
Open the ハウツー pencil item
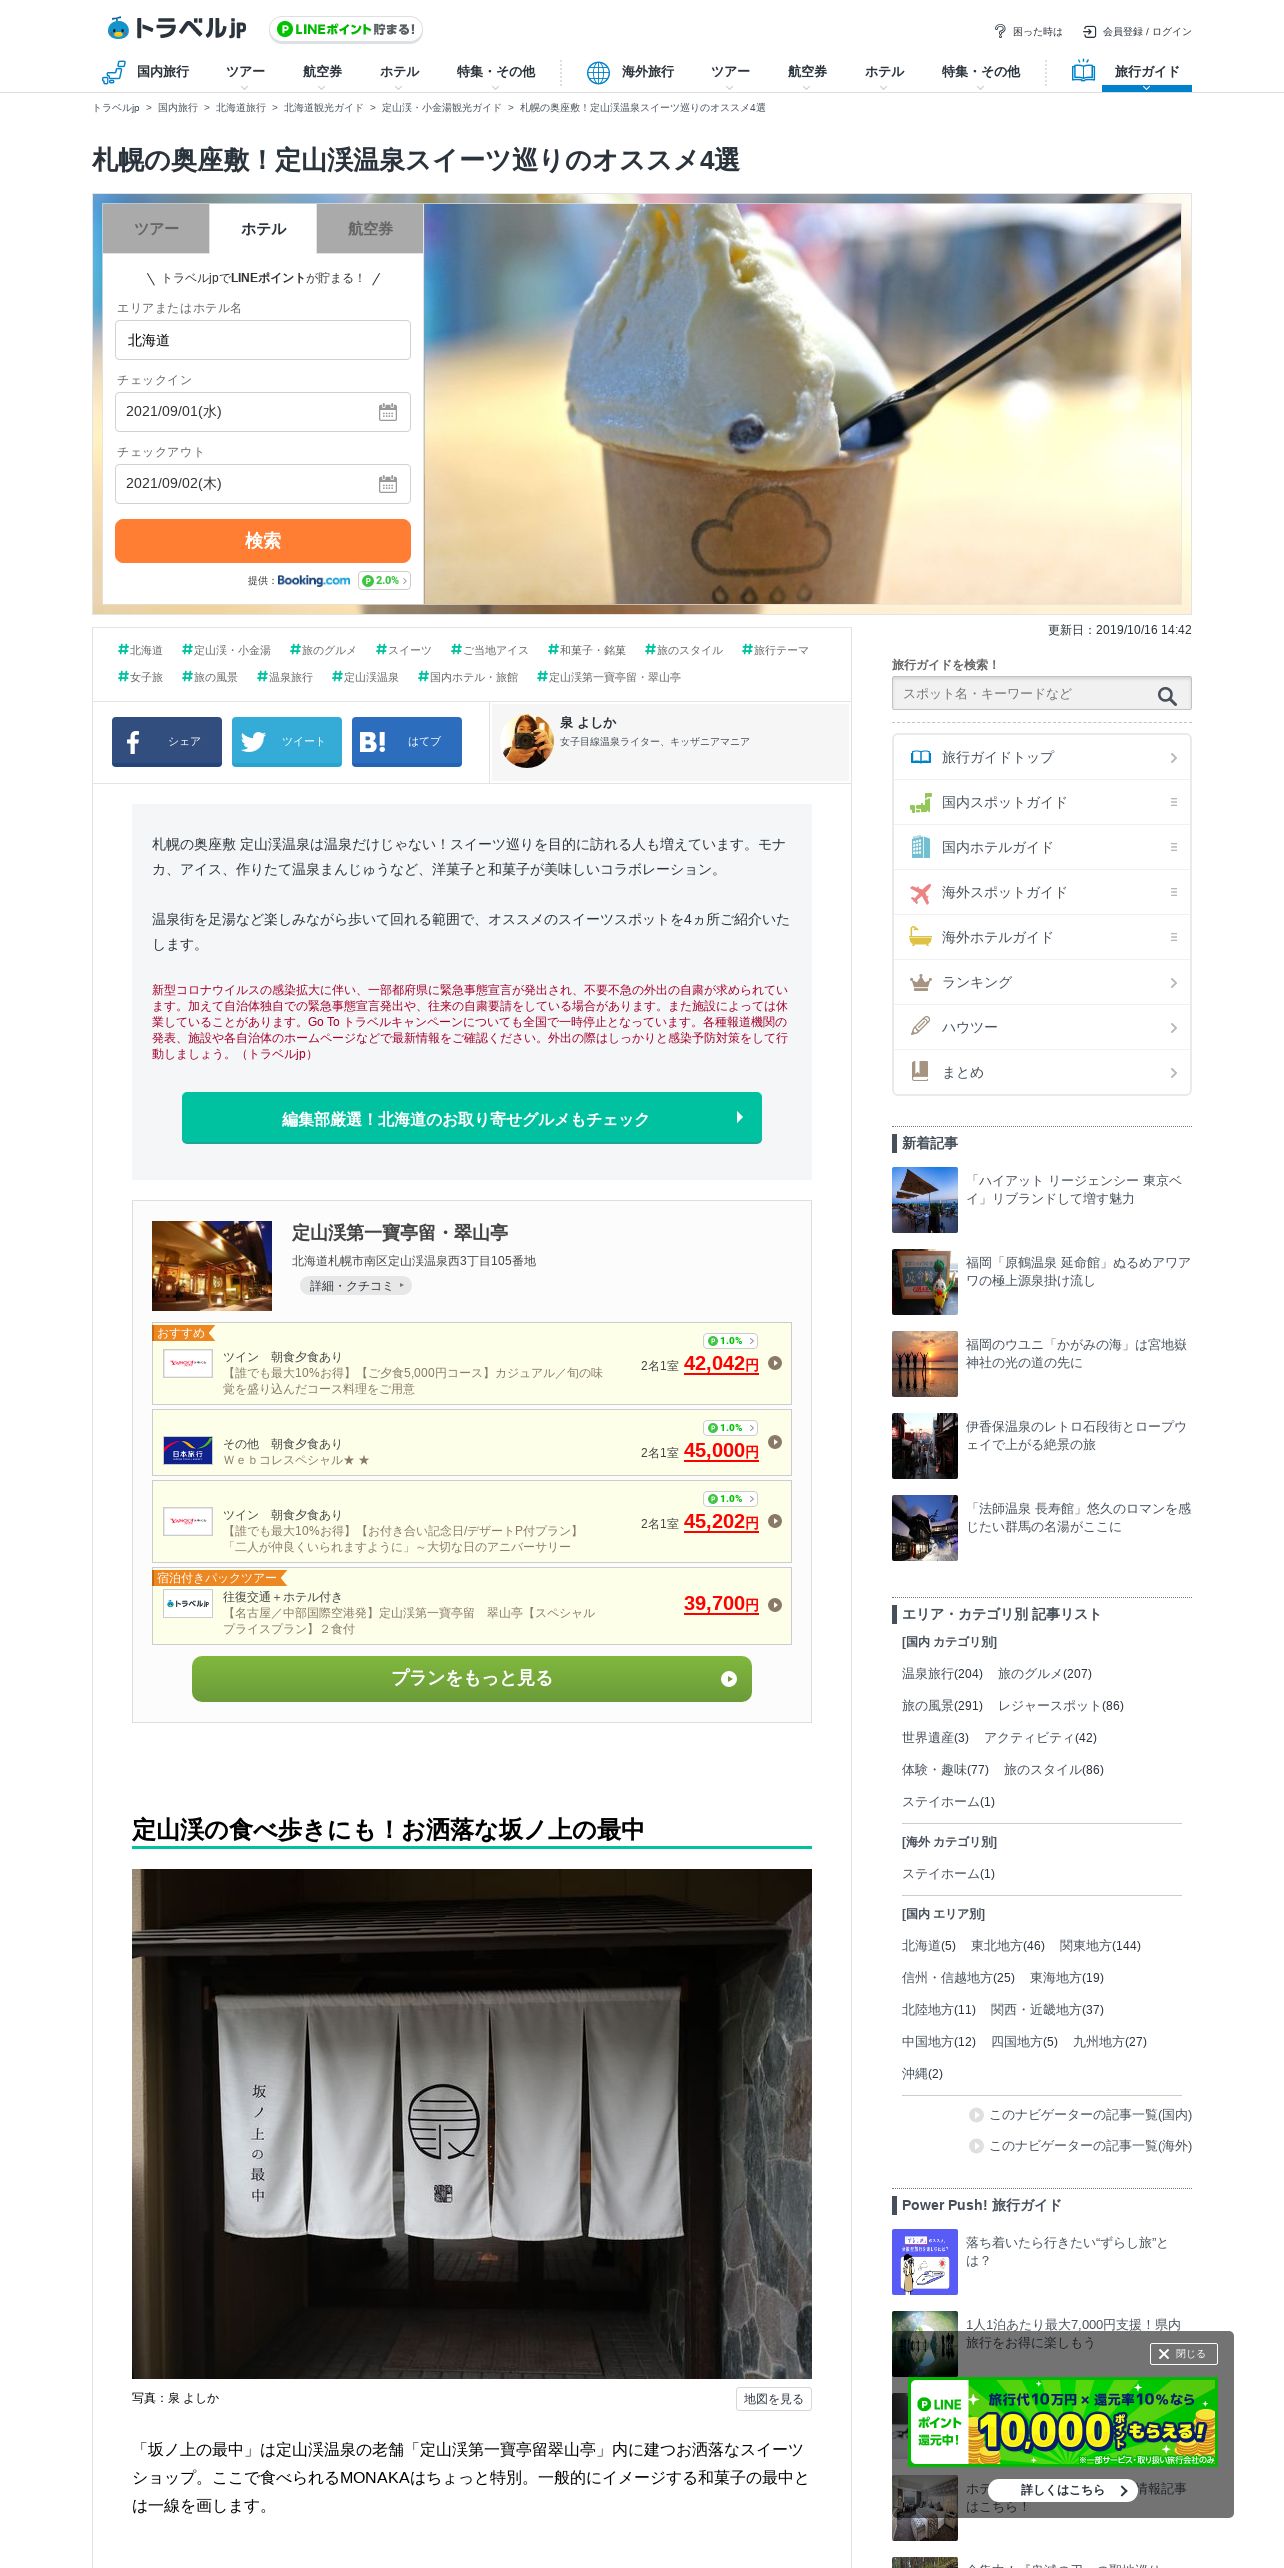pos(1042,1027)
